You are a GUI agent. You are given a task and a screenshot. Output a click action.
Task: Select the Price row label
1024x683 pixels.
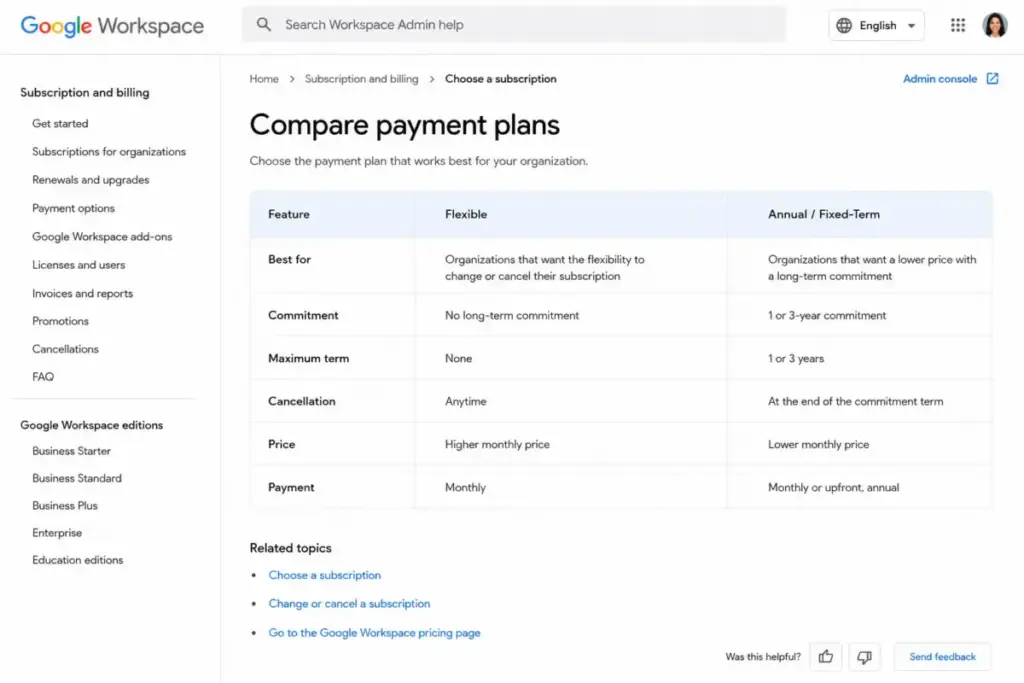(281, 444)
